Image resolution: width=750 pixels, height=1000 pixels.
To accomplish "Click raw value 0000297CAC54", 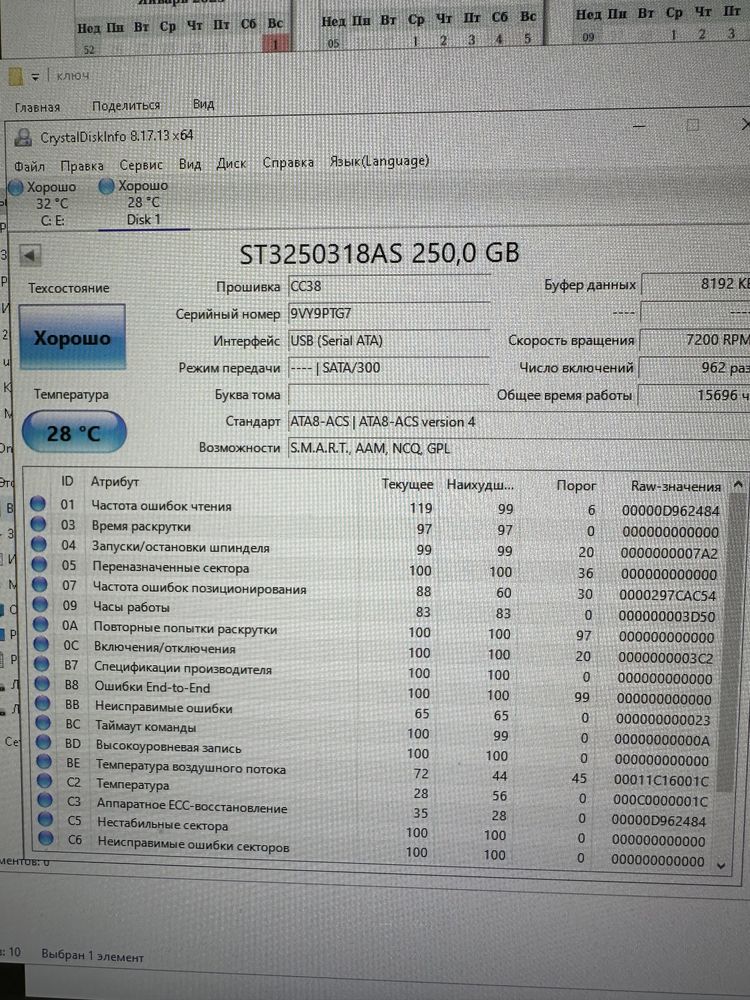I will (x=667, y=595).
